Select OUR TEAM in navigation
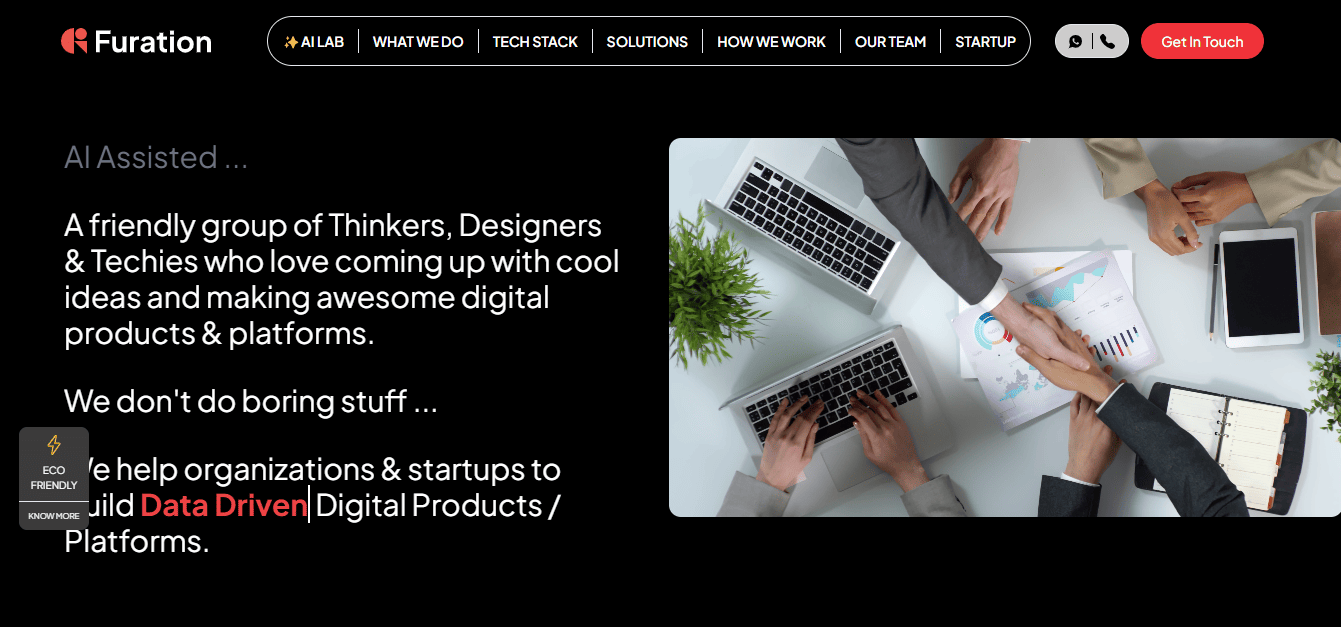Viewport: 1341px width, 627px height. coord(890,42)
